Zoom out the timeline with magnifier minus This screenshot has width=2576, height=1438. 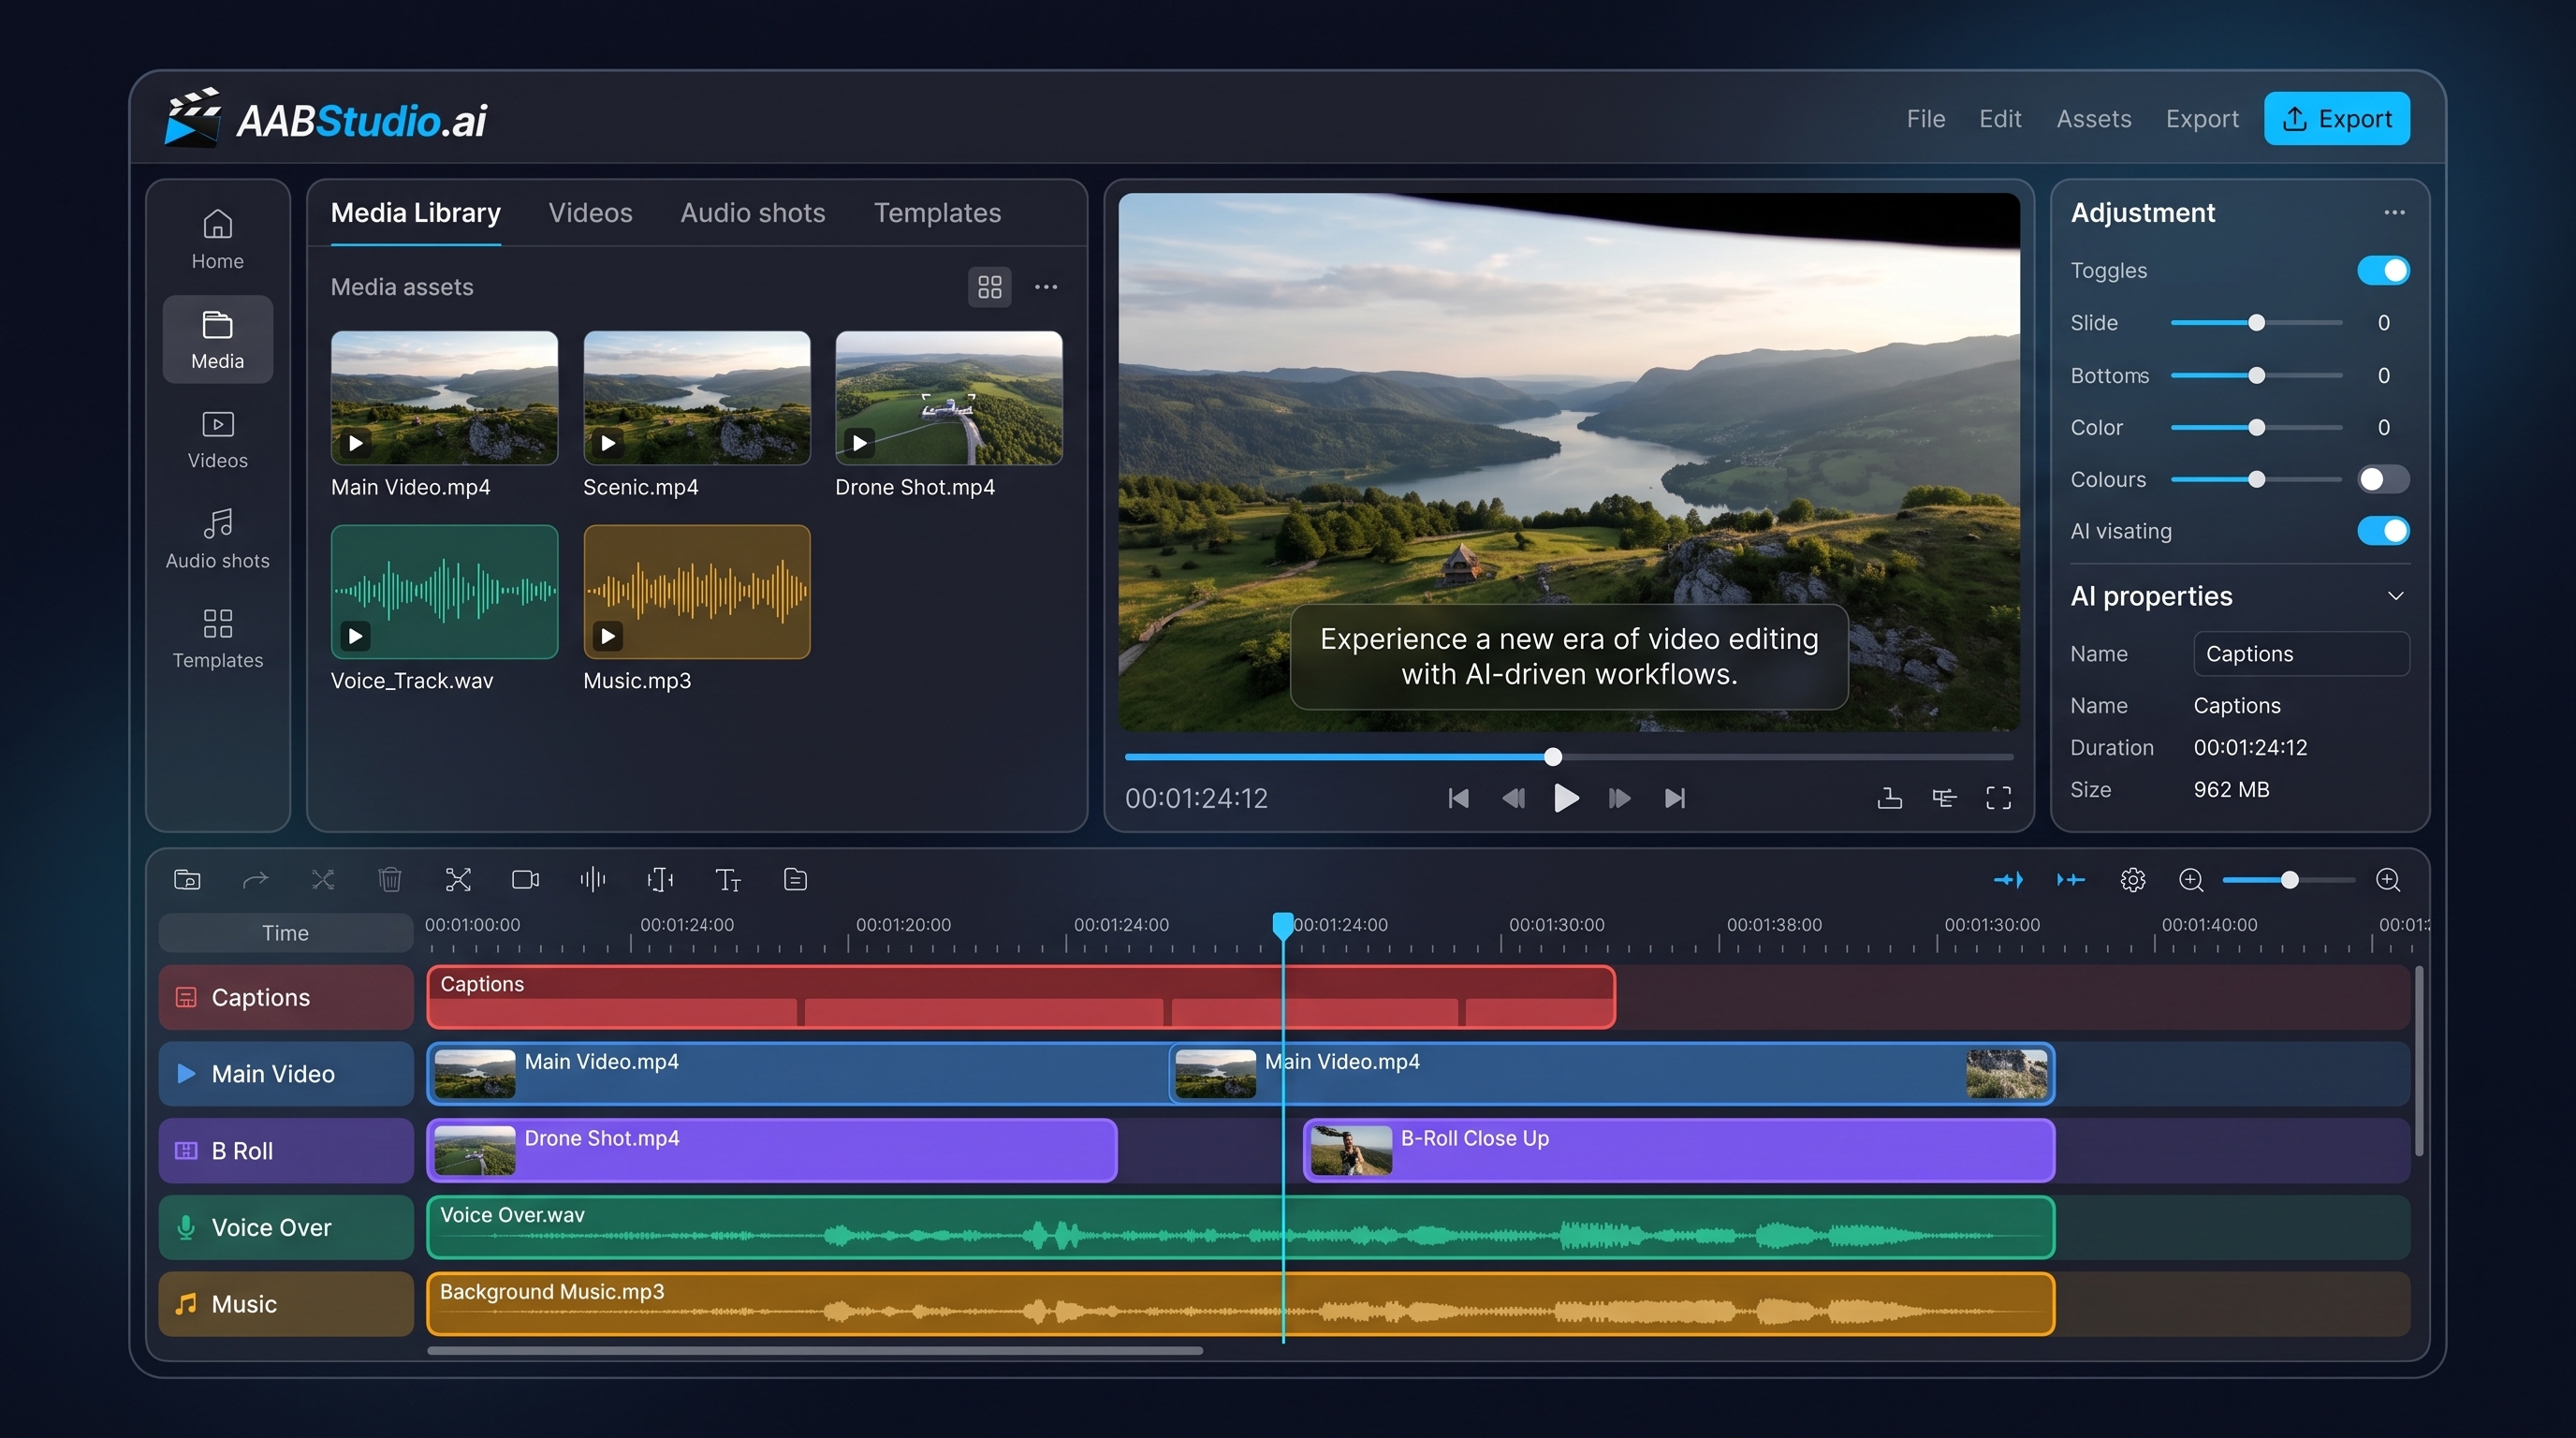pyautogui.click(x=2190, y=879)
